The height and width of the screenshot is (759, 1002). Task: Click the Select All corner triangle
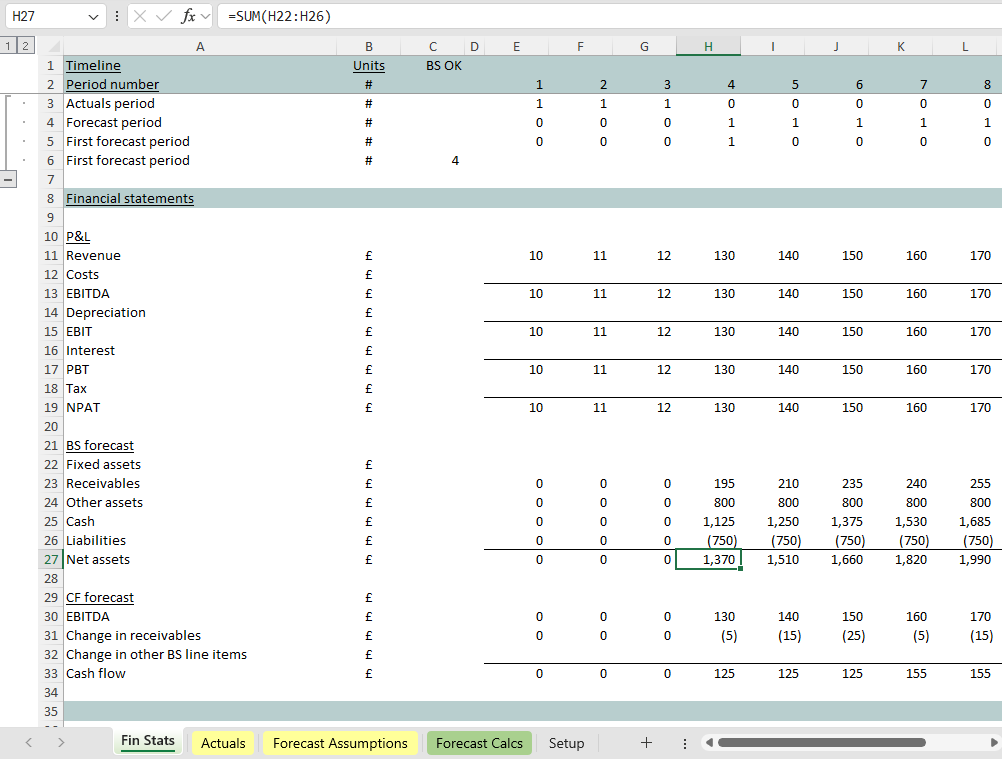coord(54,47)
